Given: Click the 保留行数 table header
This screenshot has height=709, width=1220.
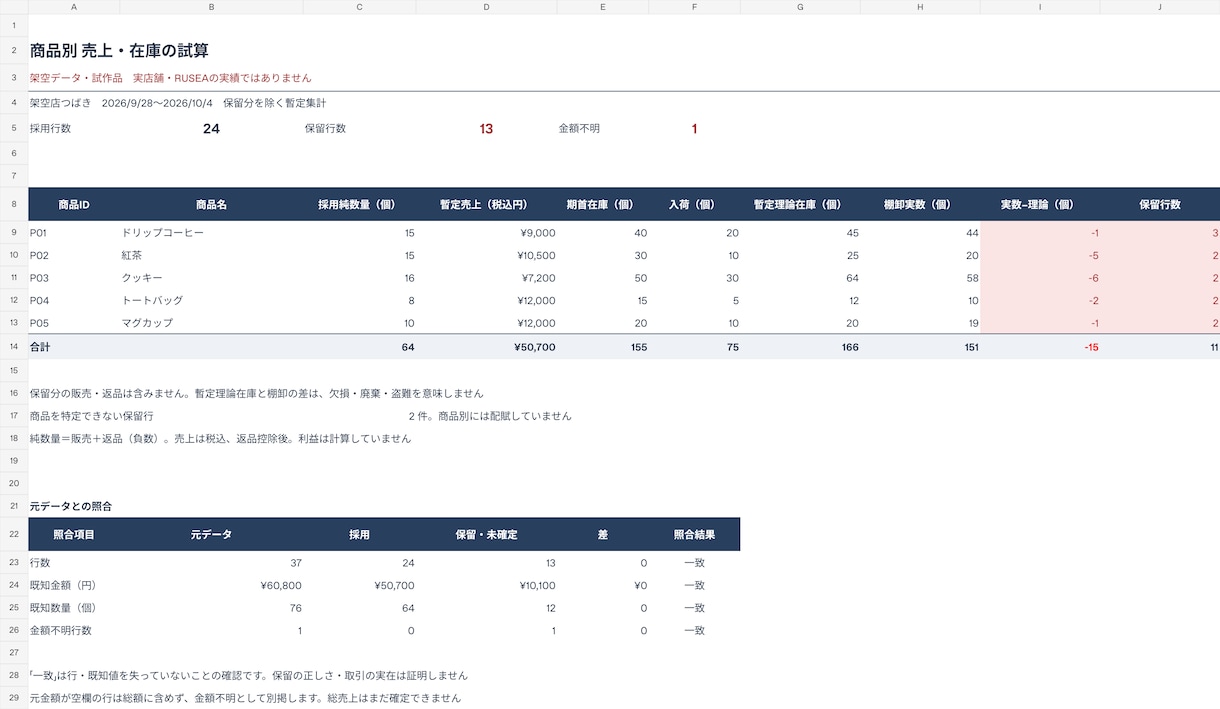Looking at the screenshot, I should click(1160, 204).
